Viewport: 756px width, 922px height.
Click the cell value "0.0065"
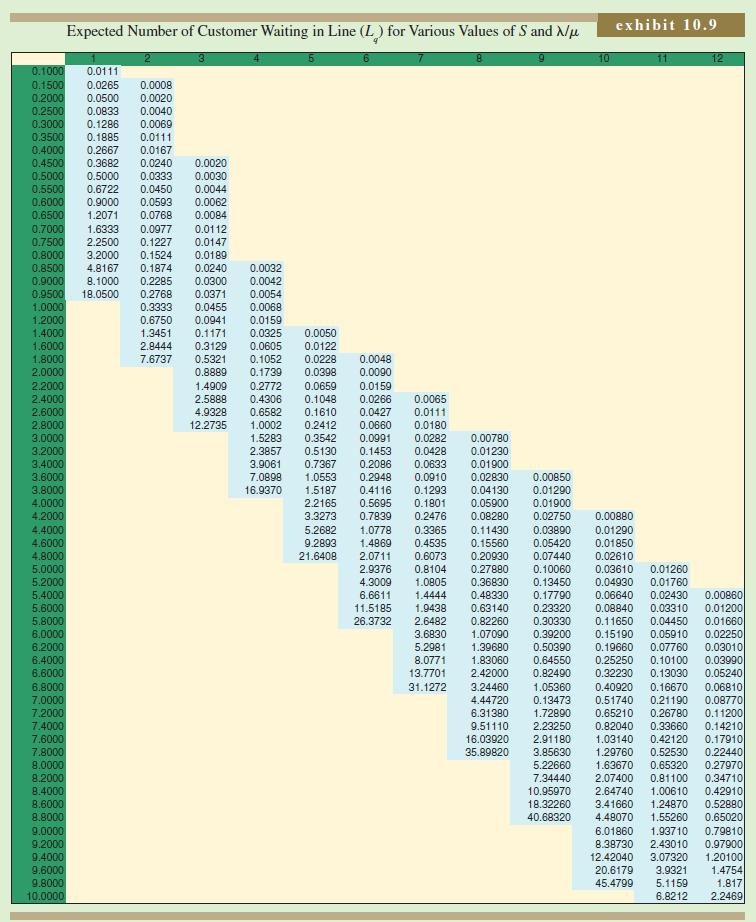(x=430, y=399)
